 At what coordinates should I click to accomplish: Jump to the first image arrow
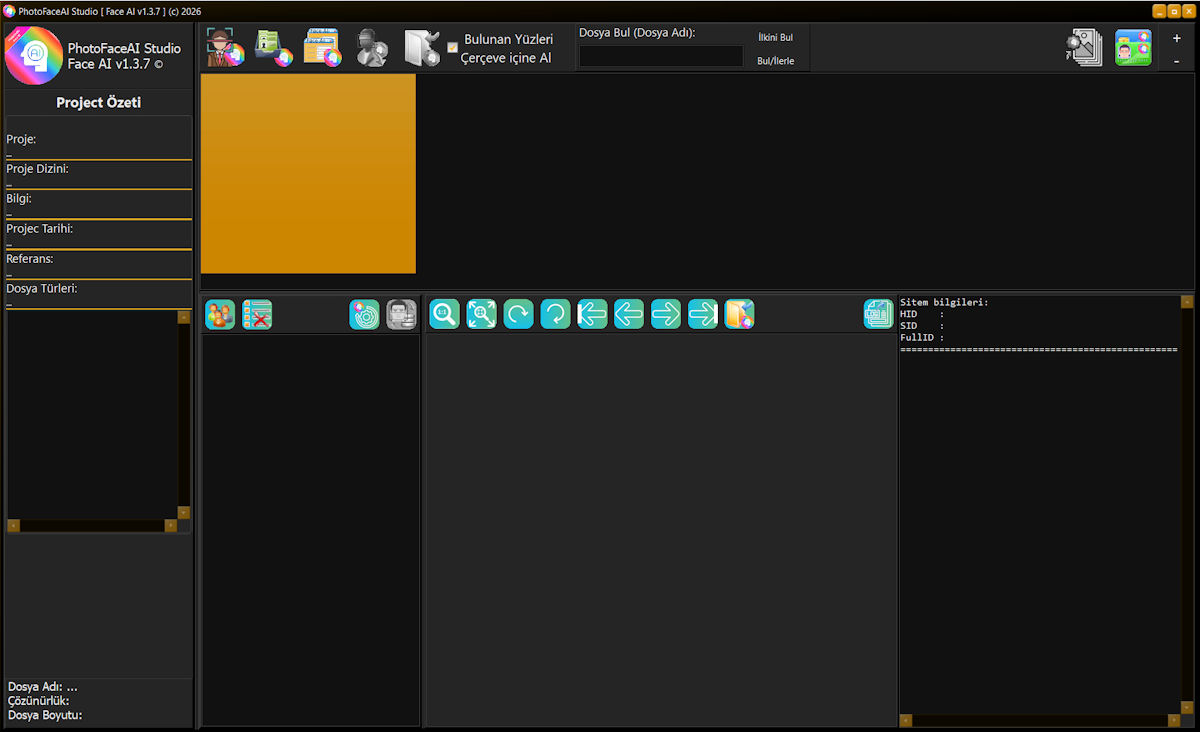coord(592,314)
